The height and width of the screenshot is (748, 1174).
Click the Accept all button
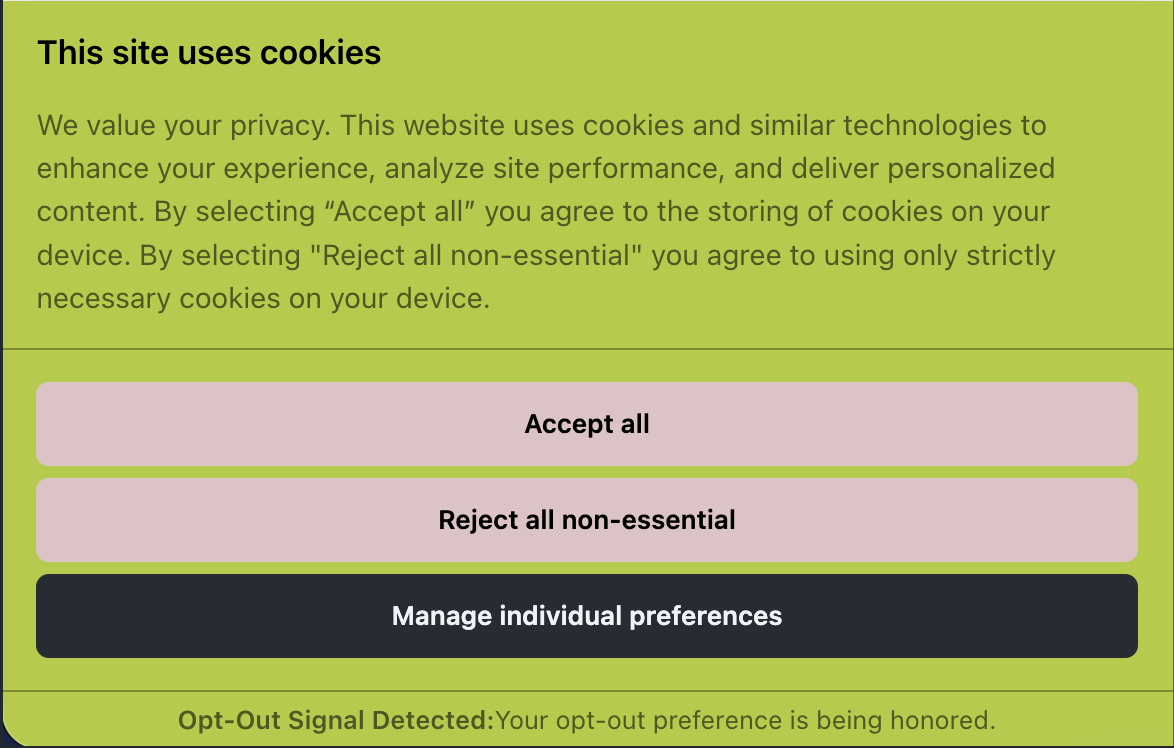(x=587, y=424)
